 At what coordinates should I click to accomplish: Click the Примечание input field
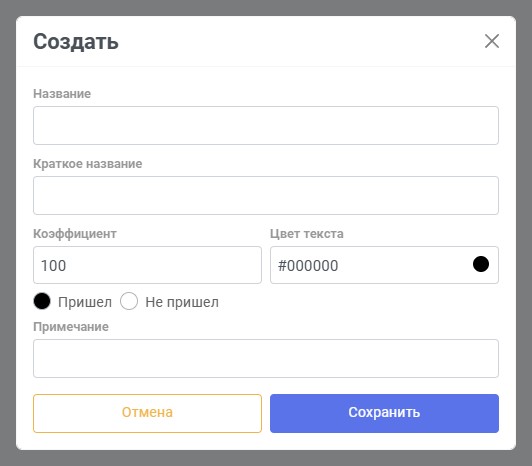(x=266, y=358)
